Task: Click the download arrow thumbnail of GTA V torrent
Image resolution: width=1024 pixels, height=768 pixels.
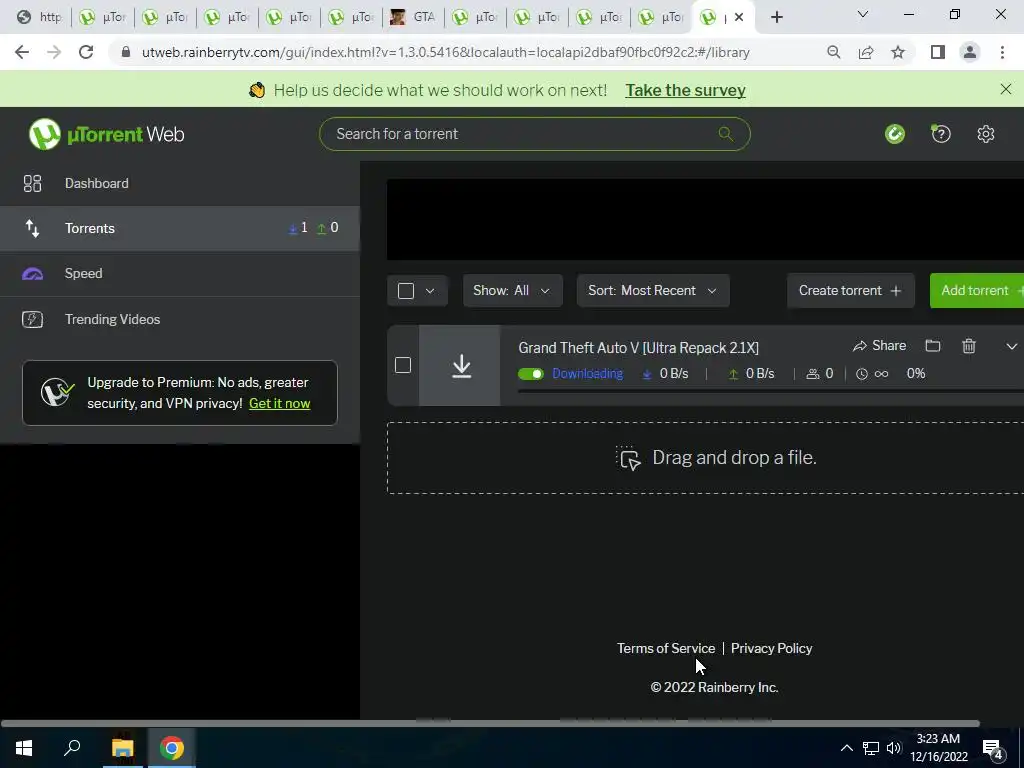Action: click(x=461, y=366)
